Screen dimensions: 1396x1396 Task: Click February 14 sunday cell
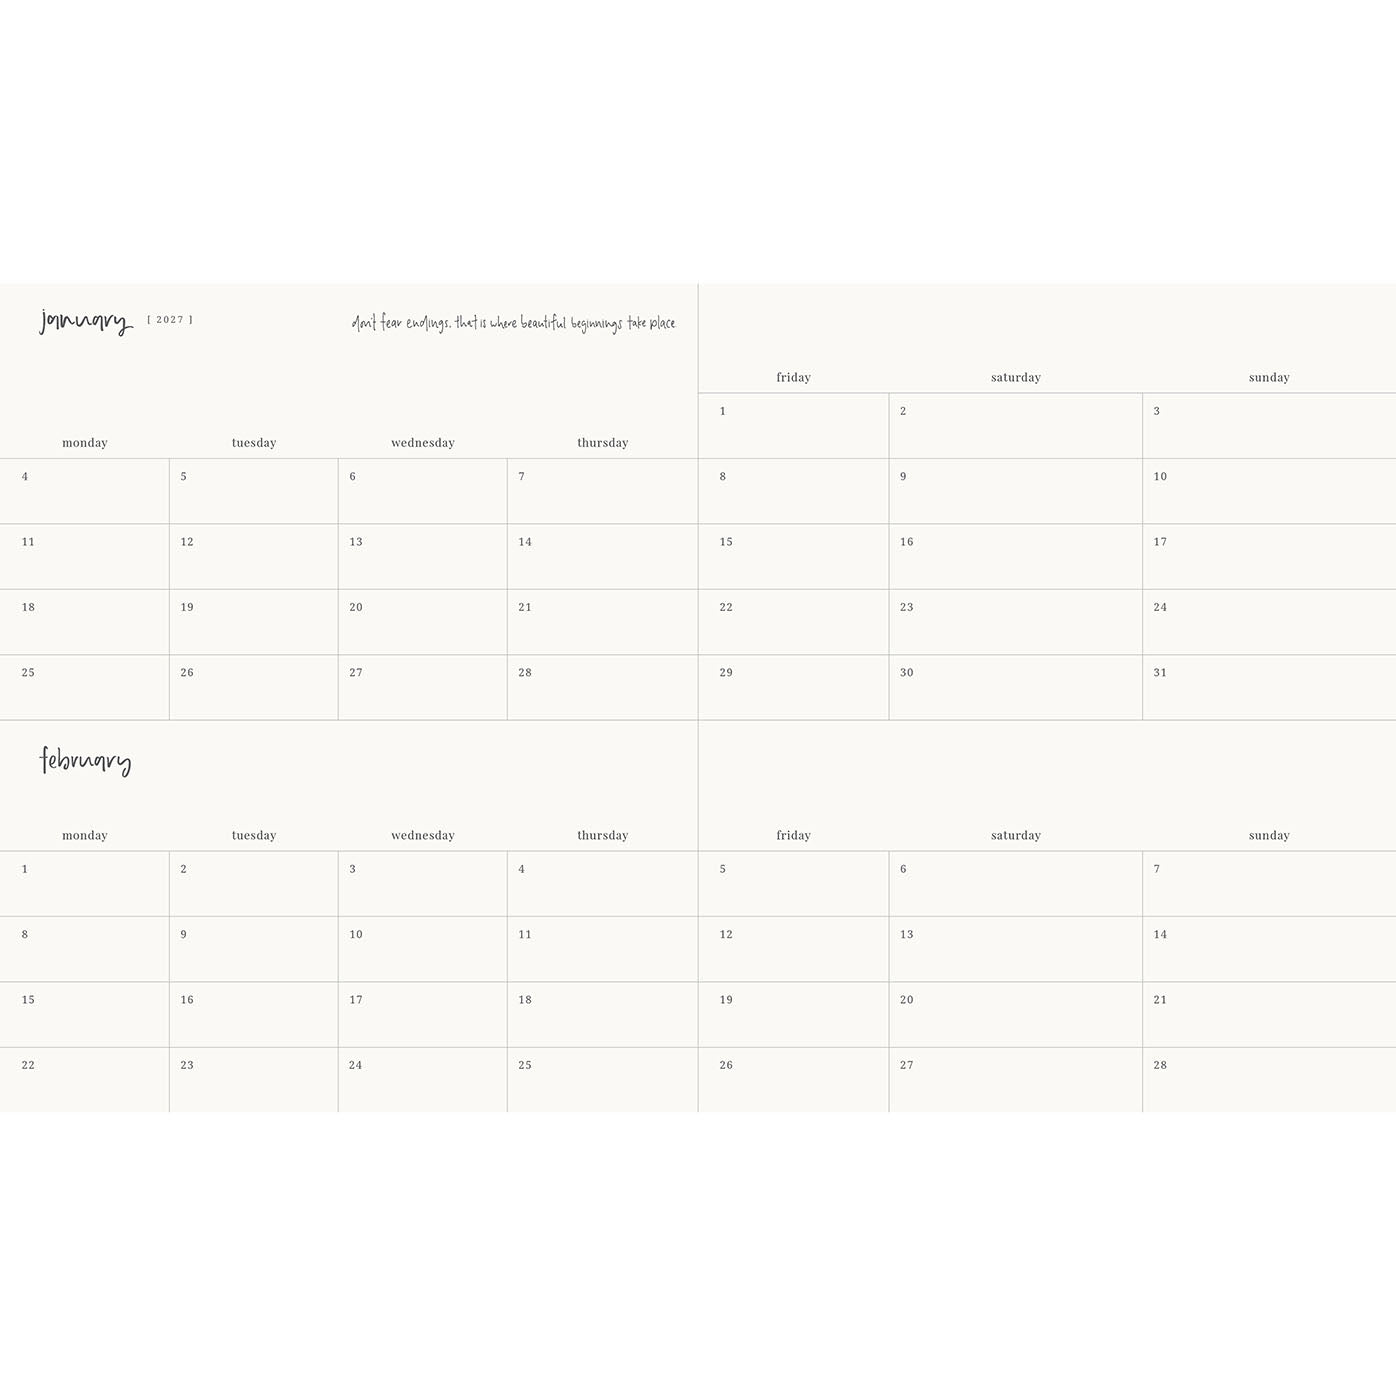(1269, 949)
